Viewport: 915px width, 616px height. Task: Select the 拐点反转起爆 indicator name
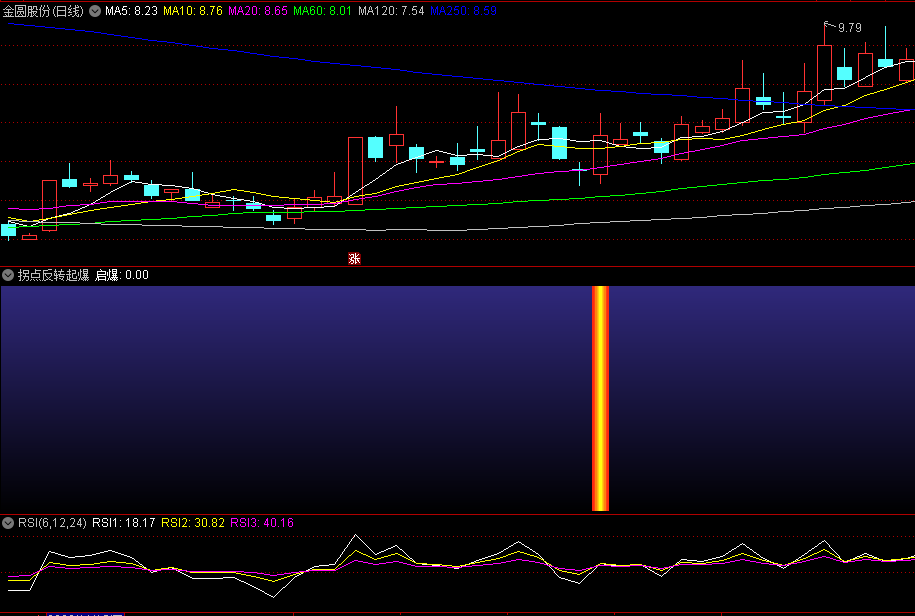click(54, 275)
